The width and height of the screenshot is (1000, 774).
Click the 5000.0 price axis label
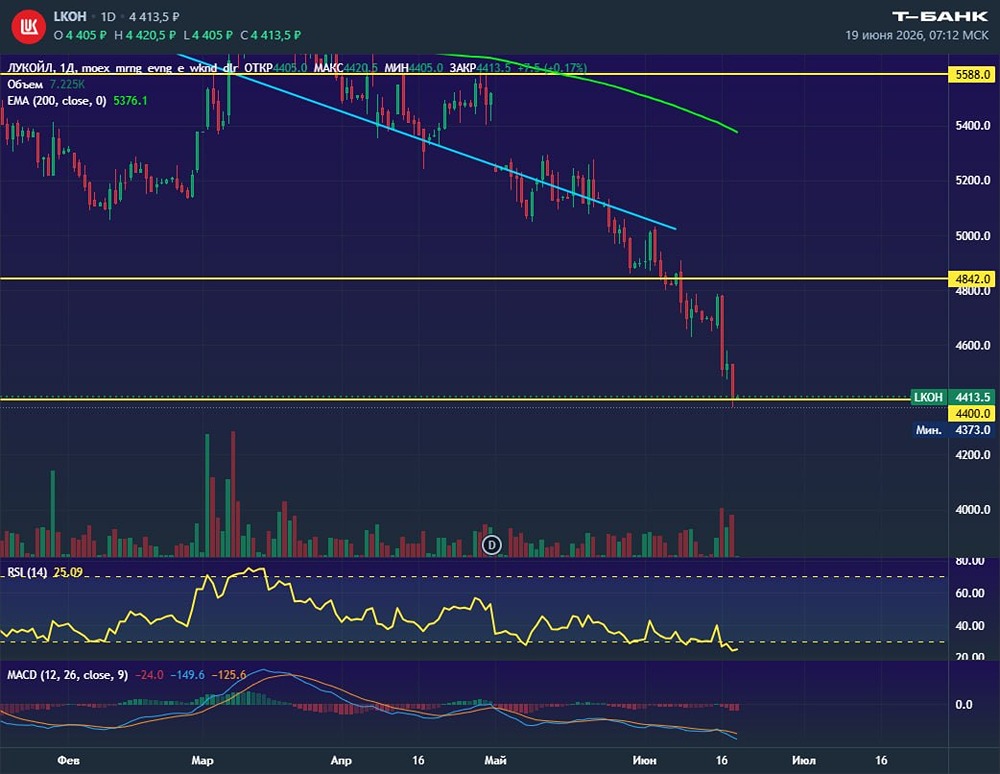(x=973, y=236)
